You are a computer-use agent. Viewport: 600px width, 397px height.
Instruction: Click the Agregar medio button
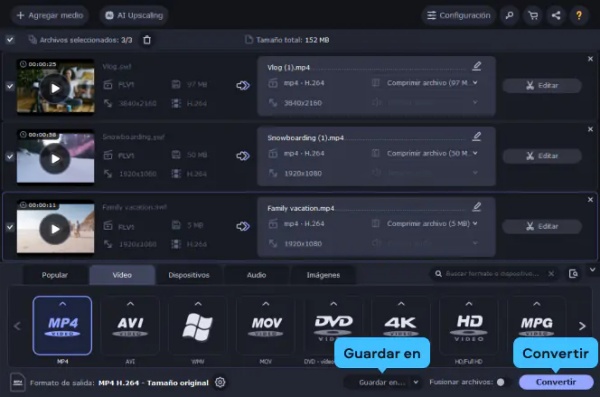click(x=50, y=15)
